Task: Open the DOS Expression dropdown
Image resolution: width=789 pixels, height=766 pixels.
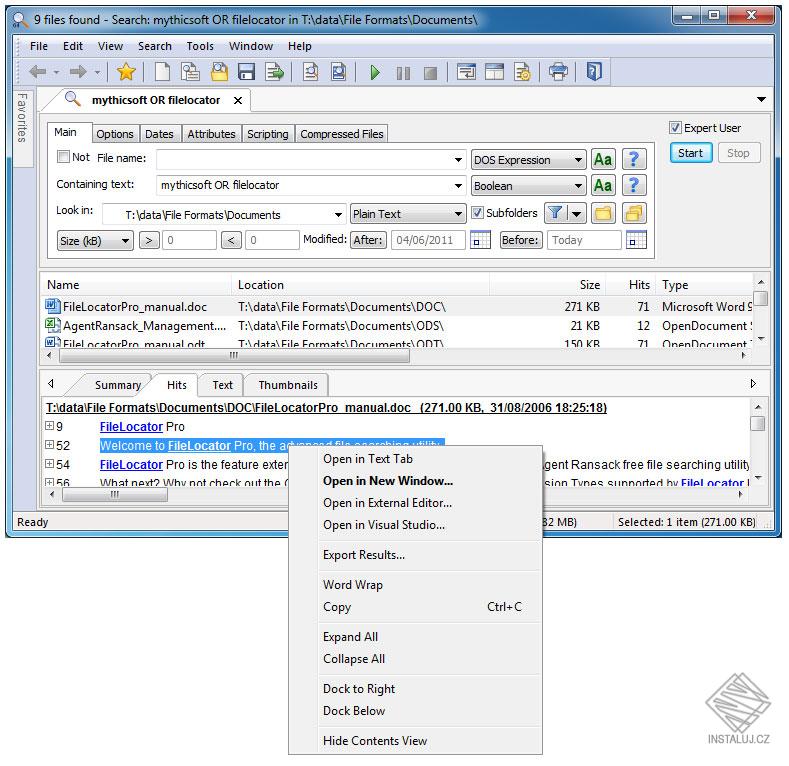Action: [x=528, y=160]
